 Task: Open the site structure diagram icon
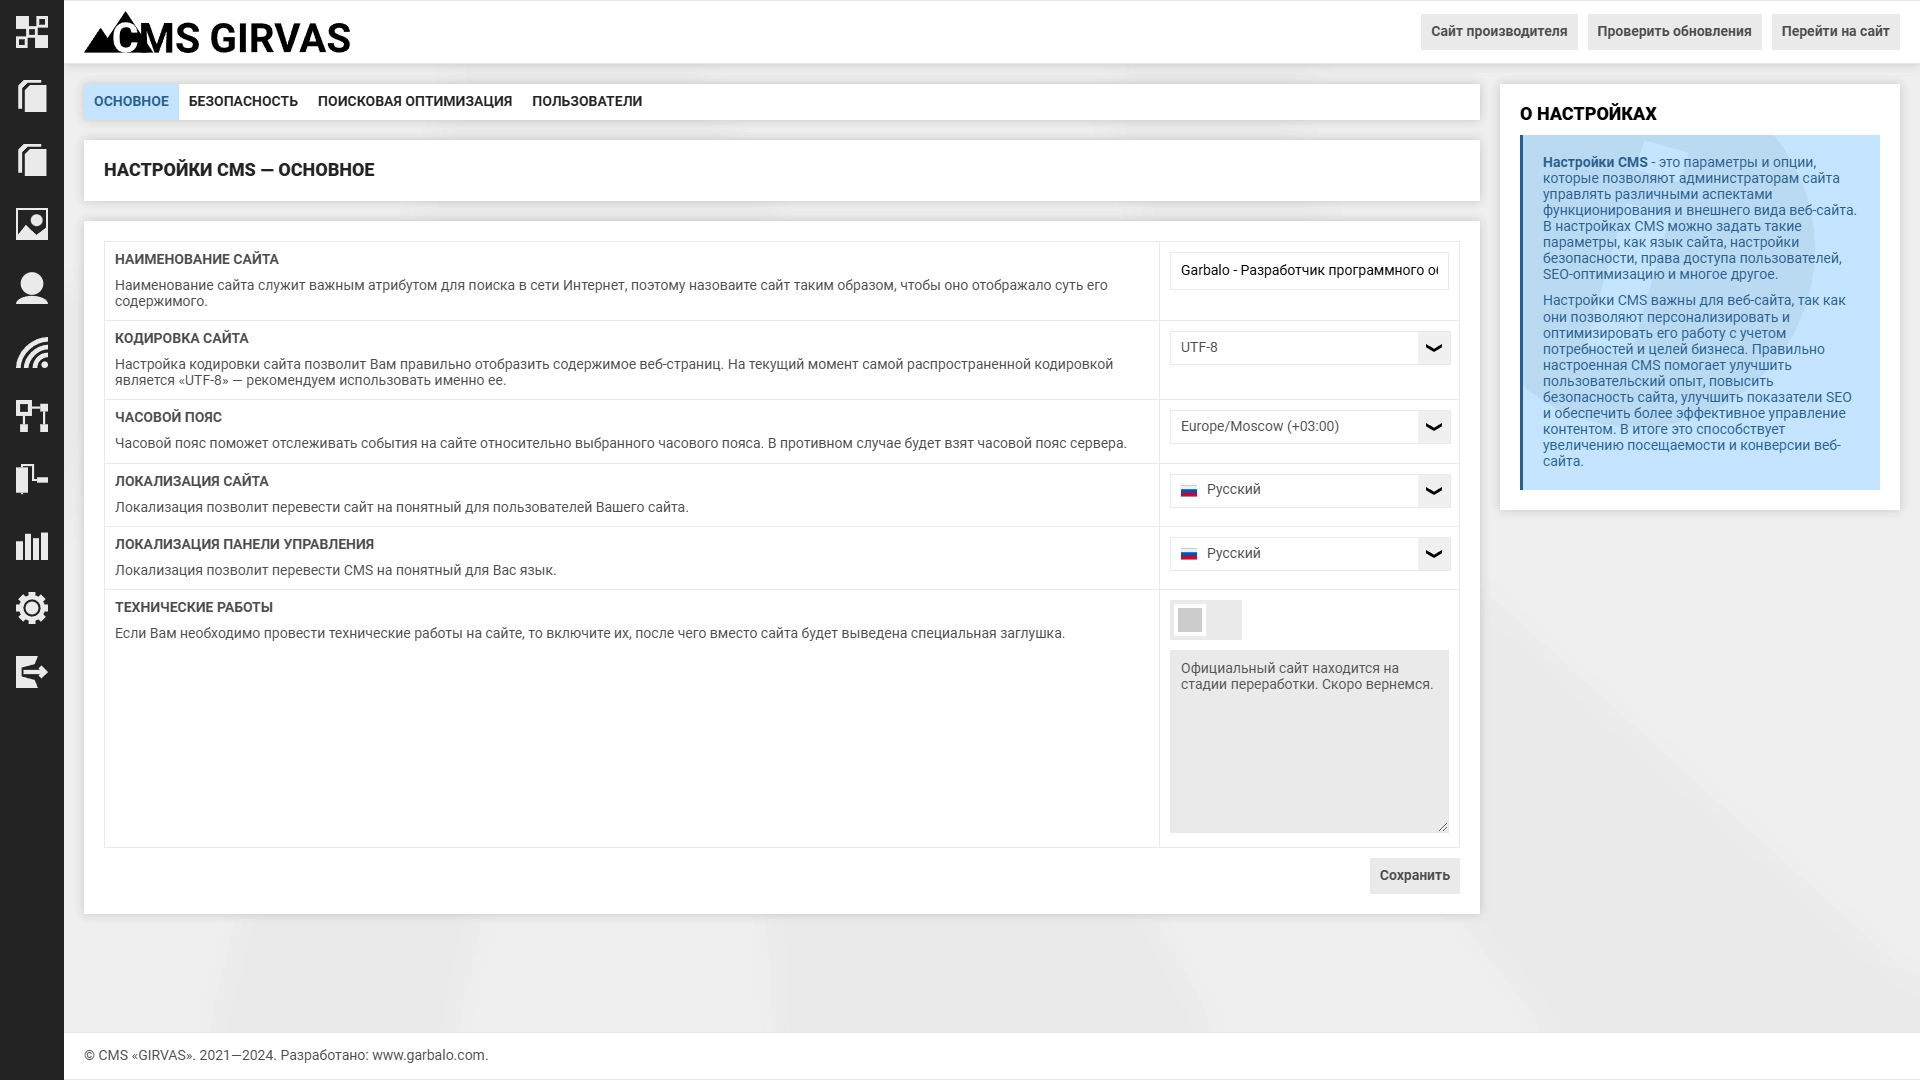pyautogui.click(x=32, y=416)
